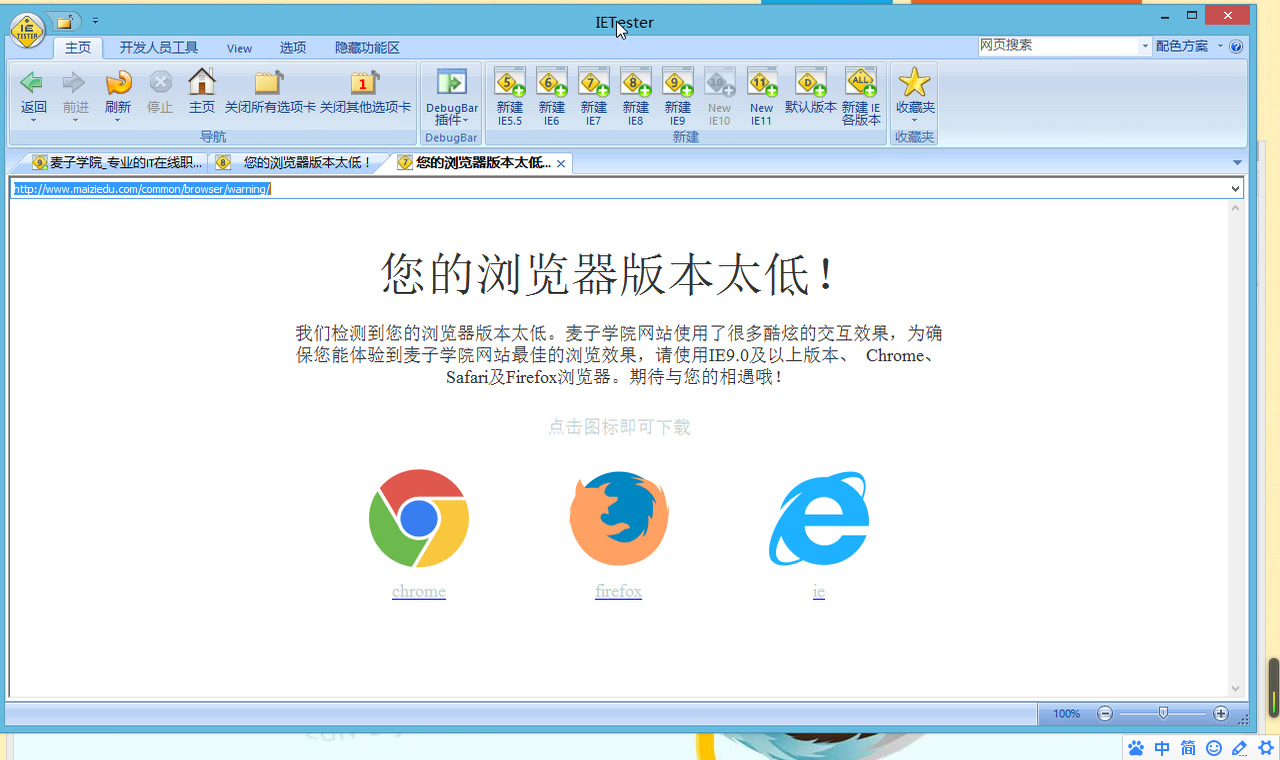The width and height of the screenshot is (1280, 760).
Task: Zoom out with the minus button
Action: [1105, 714]
